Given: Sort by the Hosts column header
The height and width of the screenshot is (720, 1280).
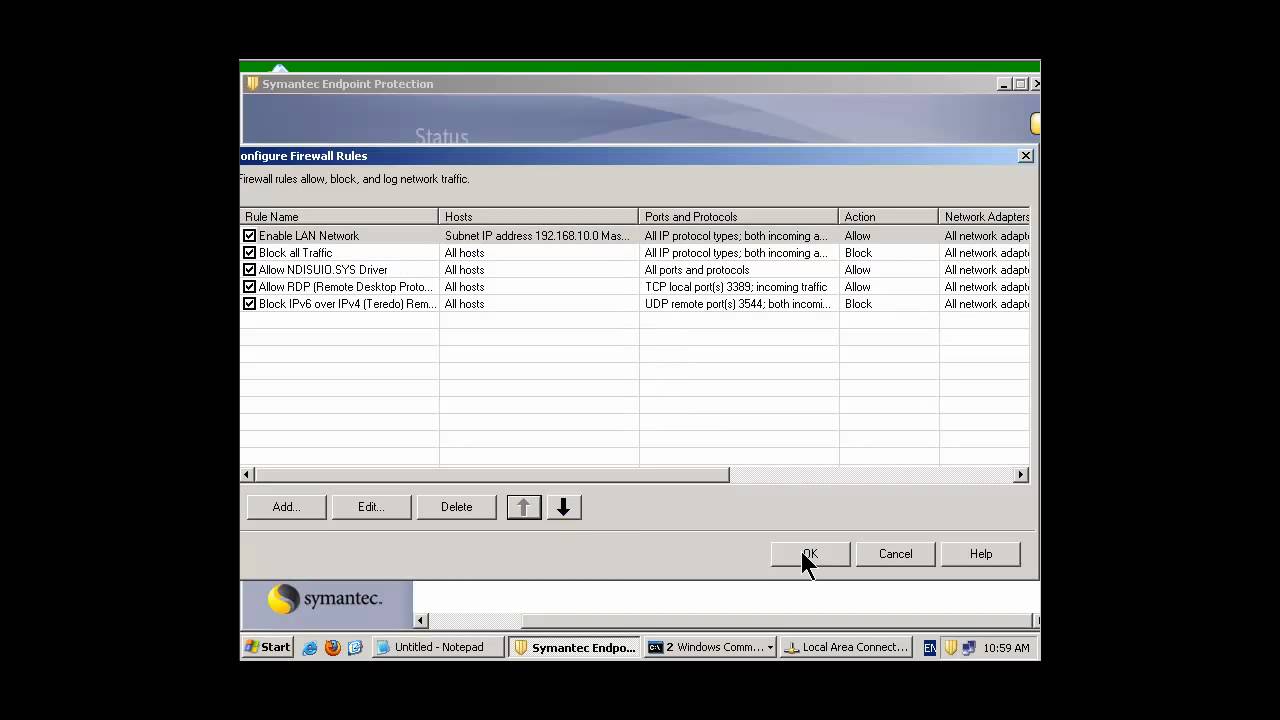Looking at the screenshot, I should click(x=538, y=217).
